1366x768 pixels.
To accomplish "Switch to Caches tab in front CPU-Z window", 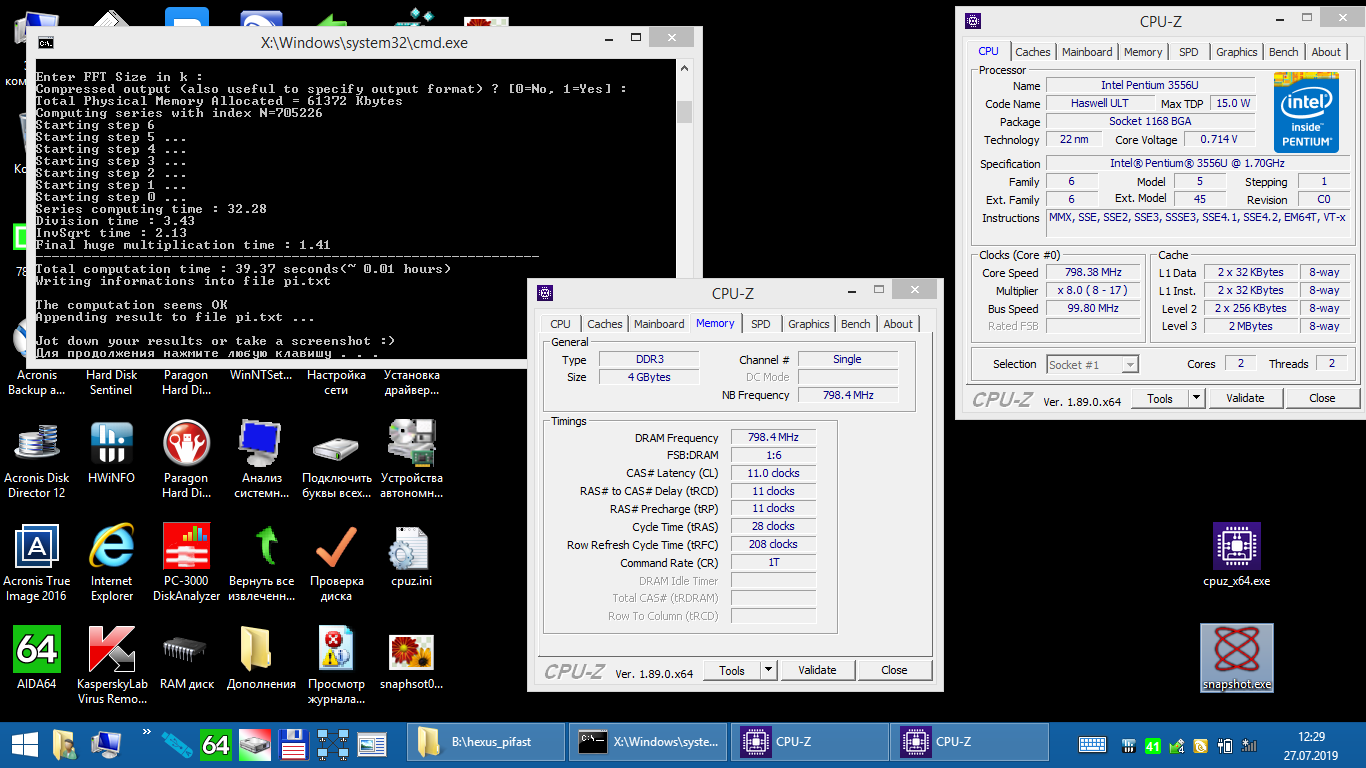I will (605, 324).
